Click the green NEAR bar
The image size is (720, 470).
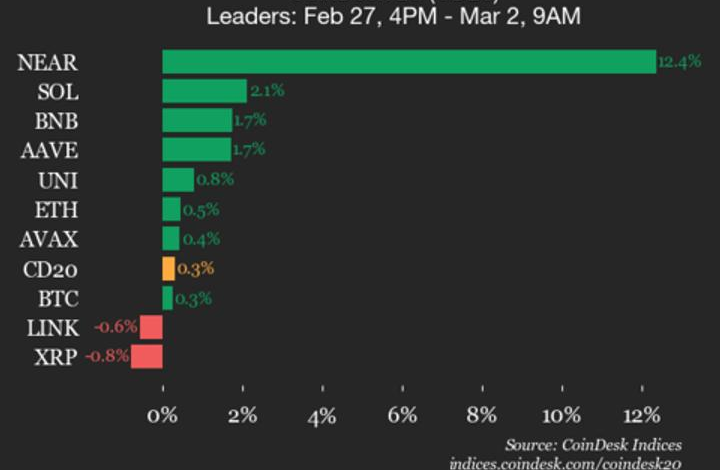point(408,62)
